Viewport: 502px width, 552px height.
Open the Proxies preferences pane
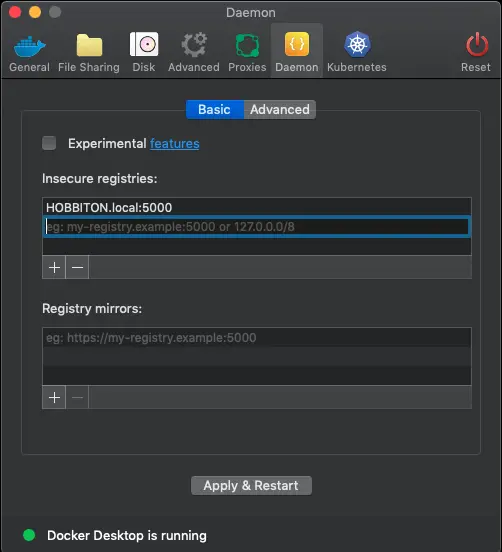pyautogui.click(x=247, y=53)
